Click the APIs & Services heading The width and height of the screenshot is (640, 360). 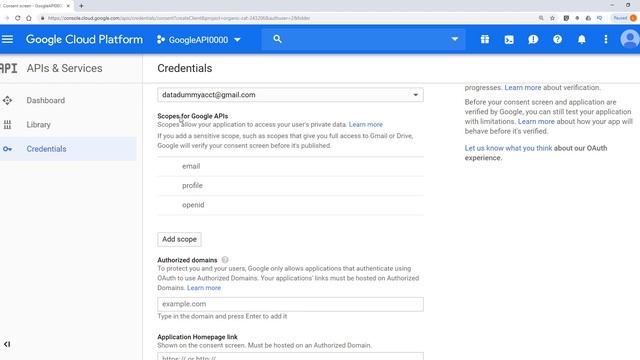pos(64,68)
